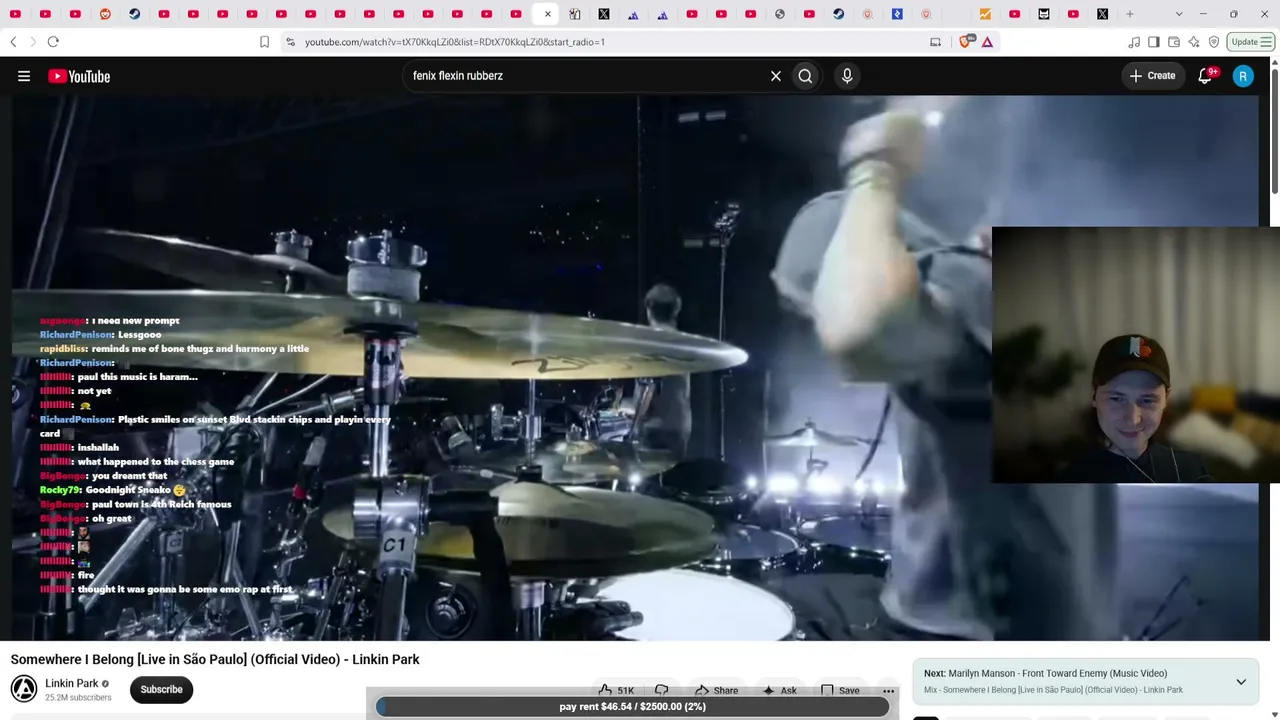Launch the Leo AI assistant icon
Image resolution: width=1280 pixels, height=720 pixels.
pos(1194,42)
